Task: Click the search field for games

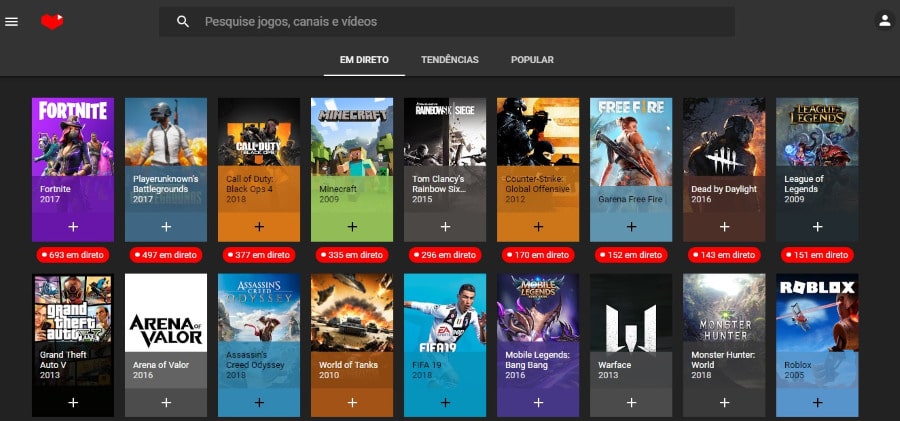Action: [460, 21]
